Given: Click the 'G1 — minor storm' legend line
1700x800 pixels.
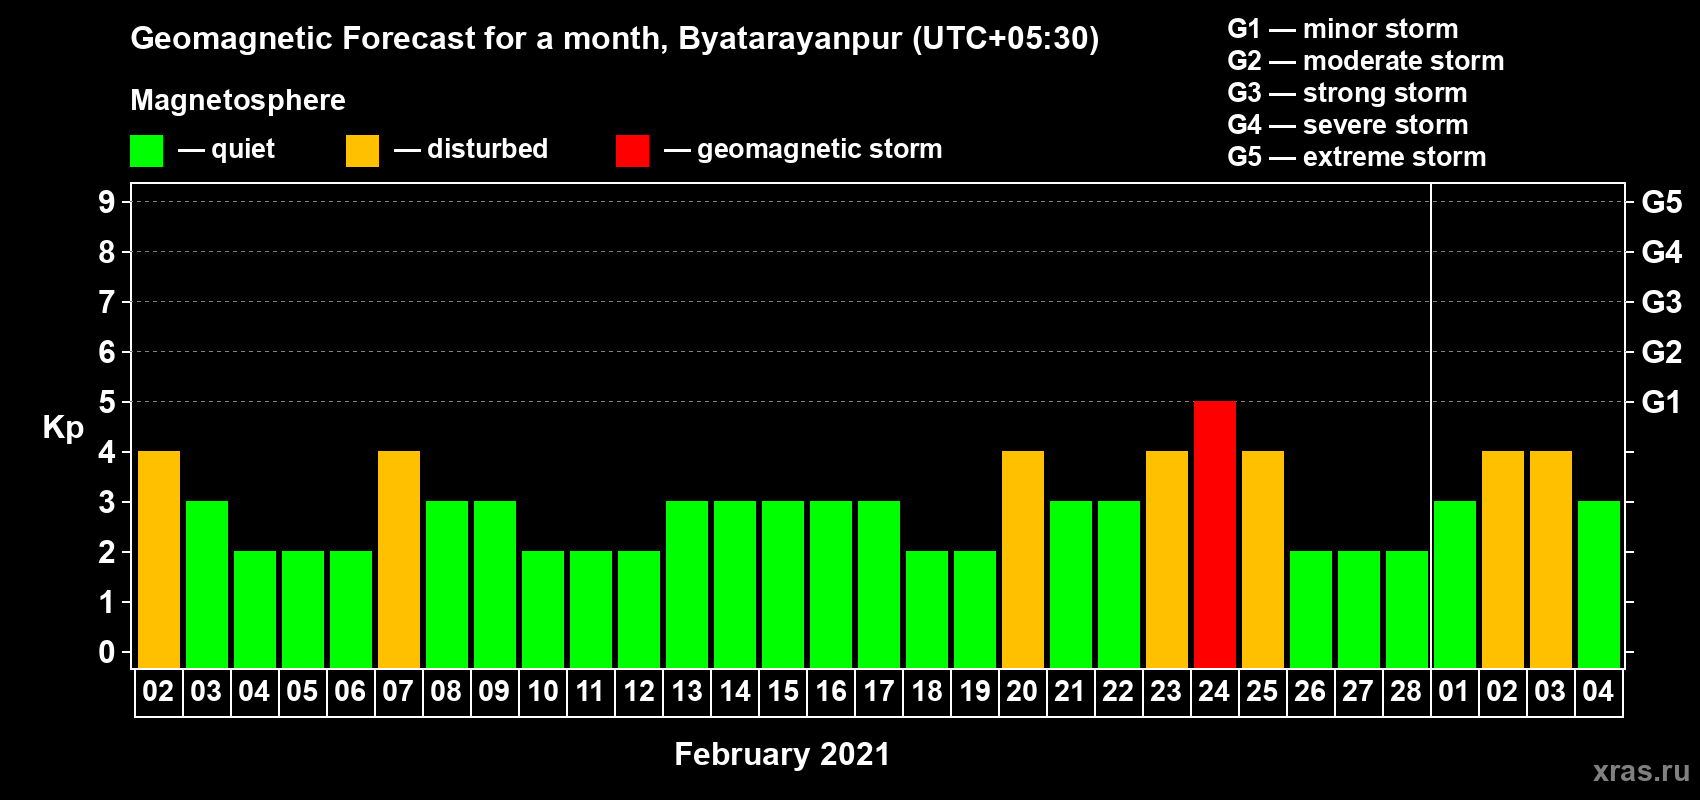Looking at the screenshot, I should coord(1343,29).
